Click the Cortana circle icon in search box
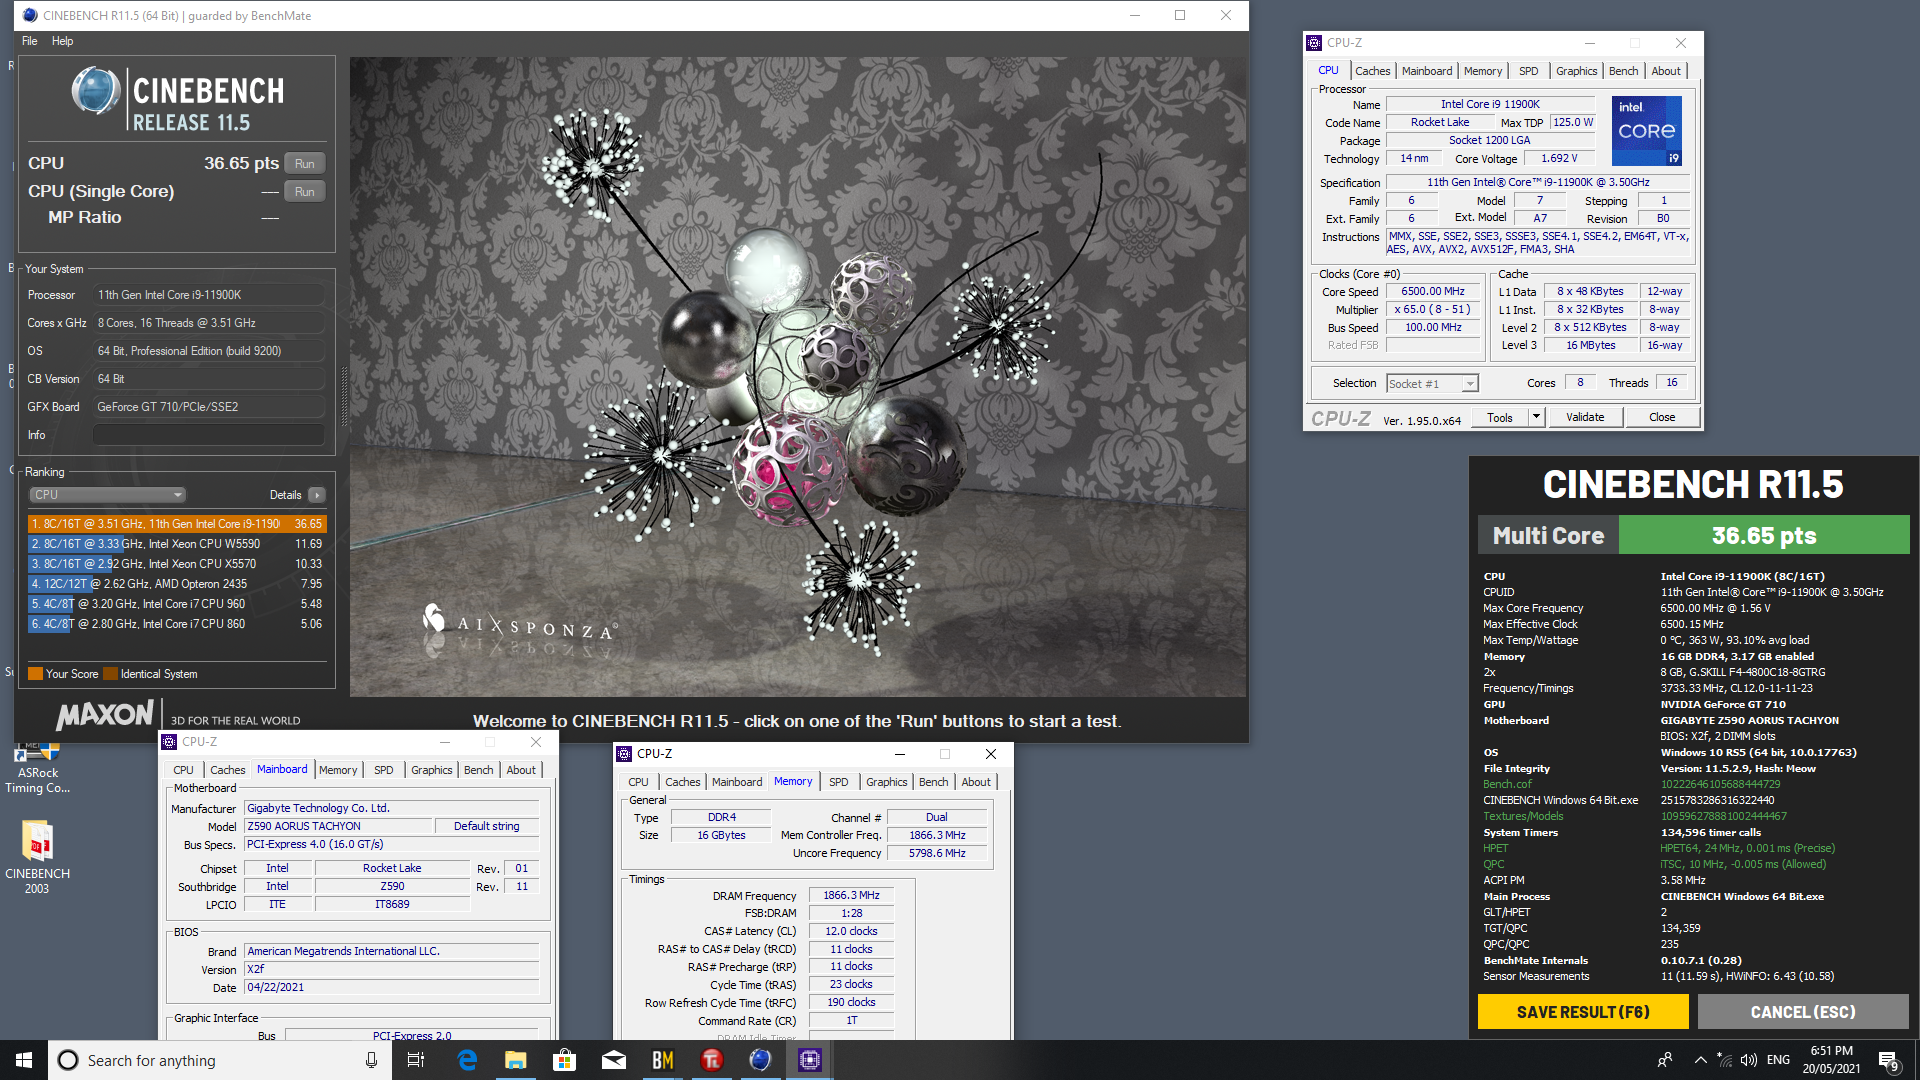 click(x=67, y=1060)
